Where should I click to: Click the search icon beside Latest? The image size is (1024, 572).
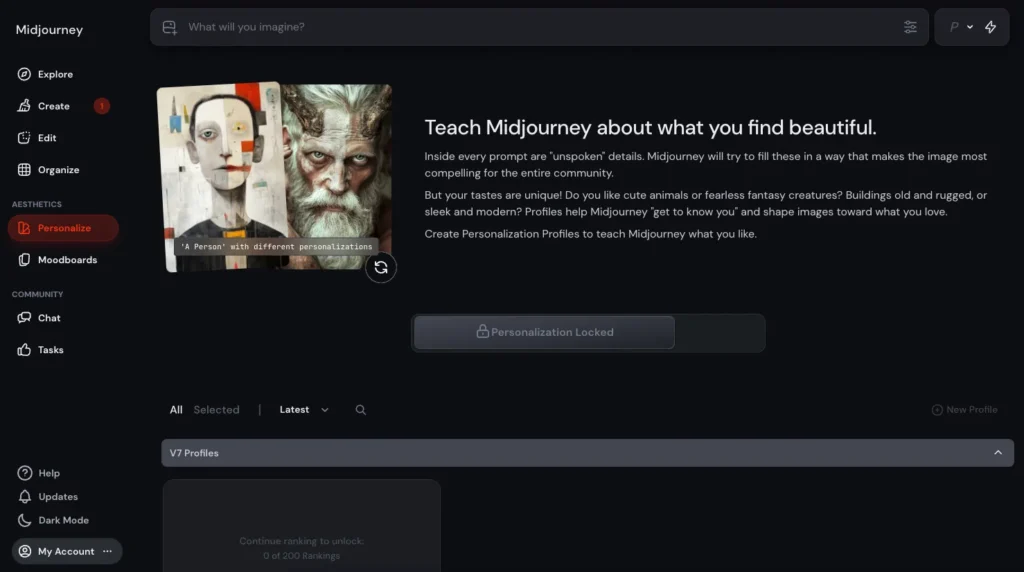pyautogui.click(x=361, y=410)
